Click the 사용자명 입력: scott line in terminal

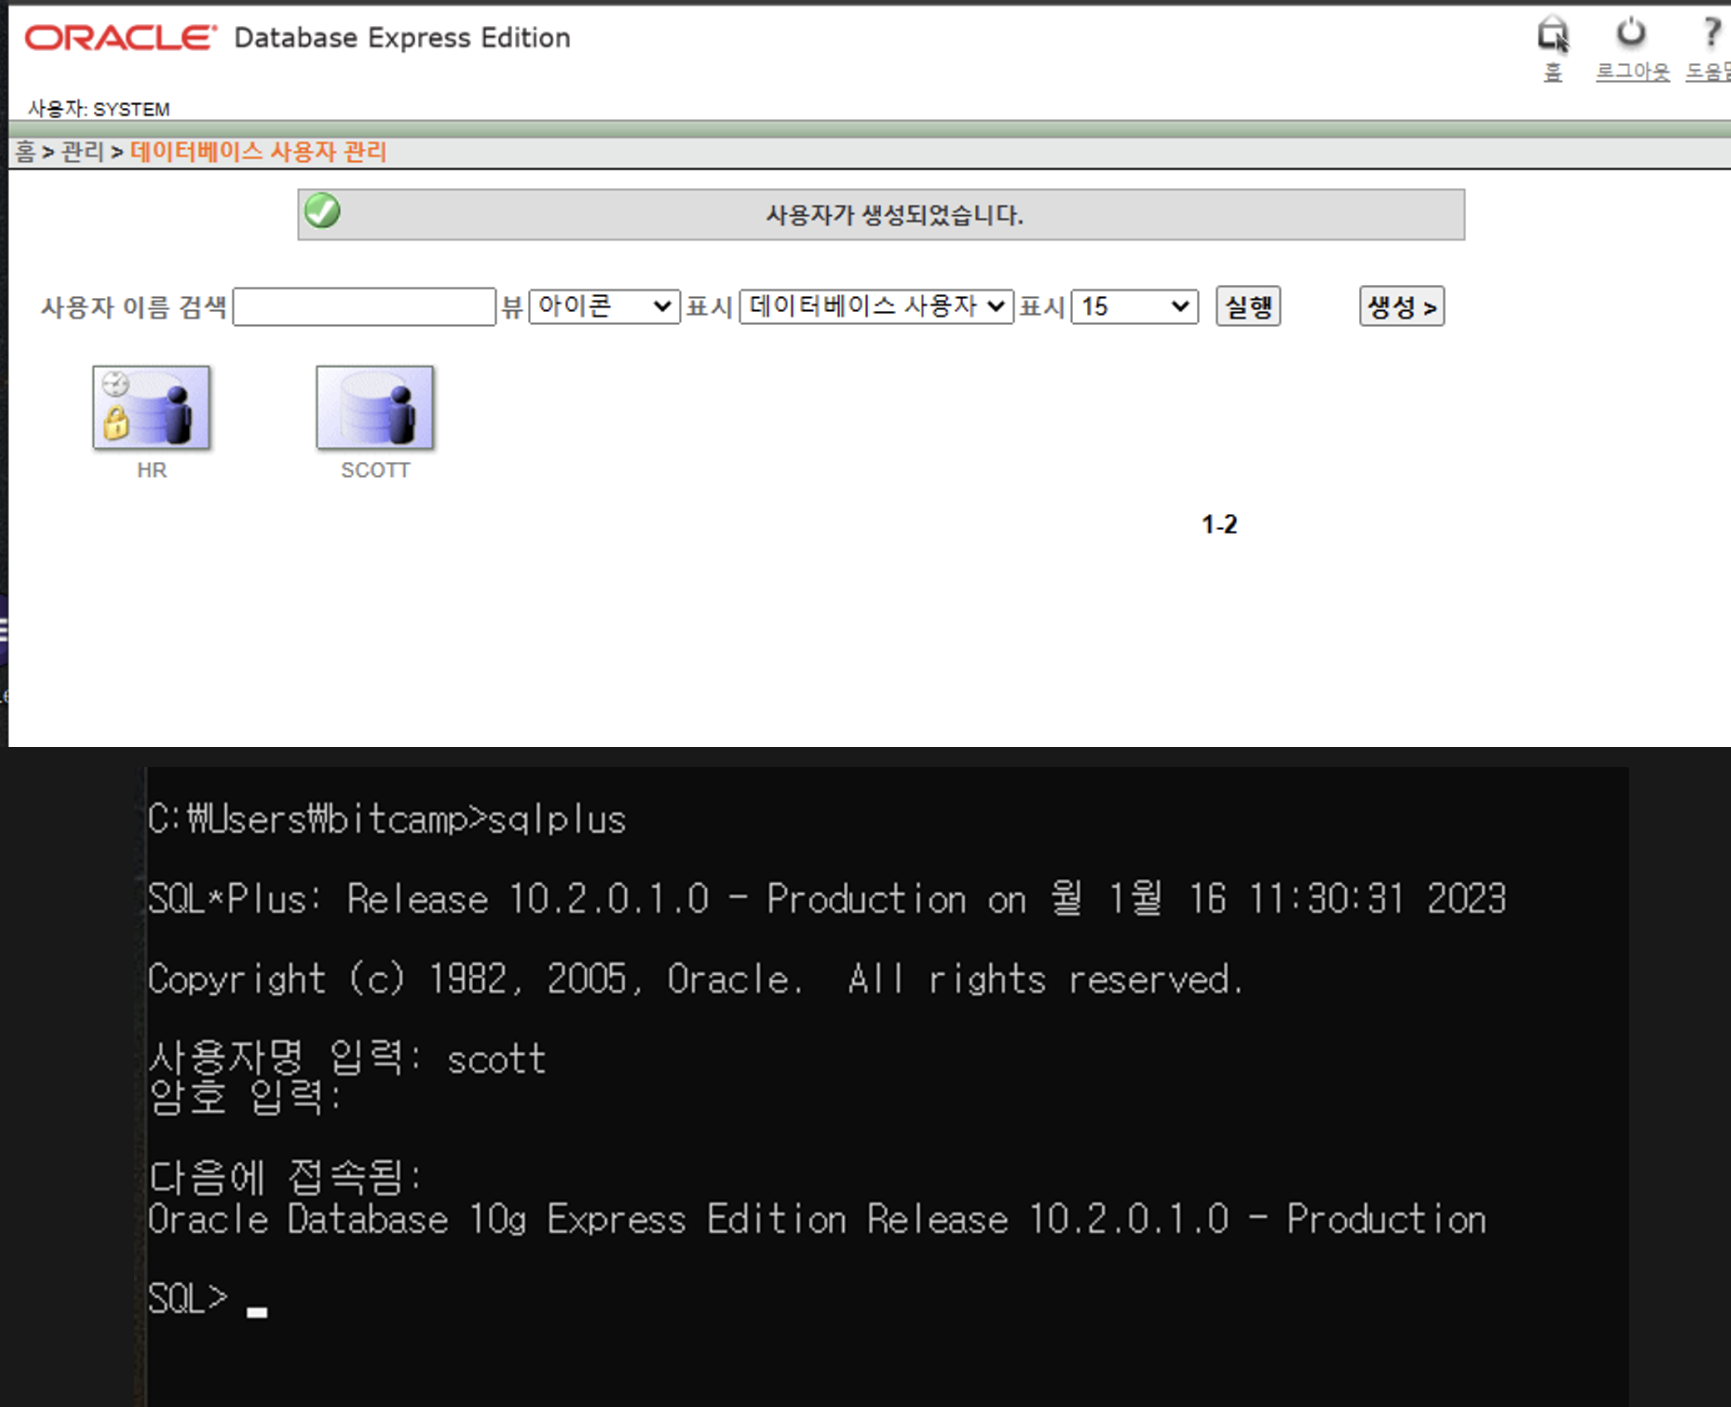(347, 1058)
